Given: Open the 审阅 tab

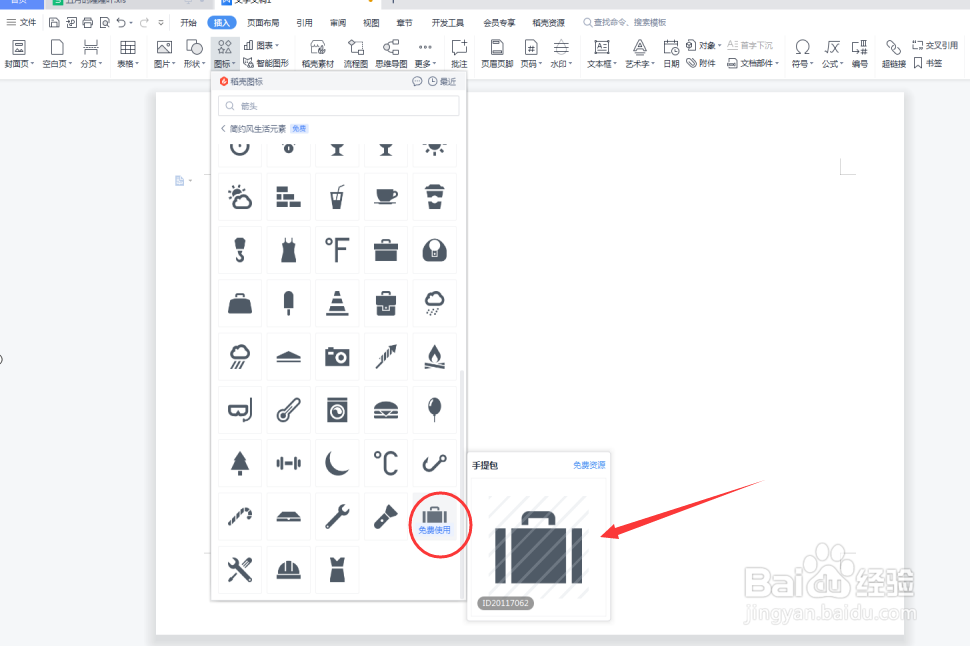Looking at the screenshot, I should coord(338,23).
